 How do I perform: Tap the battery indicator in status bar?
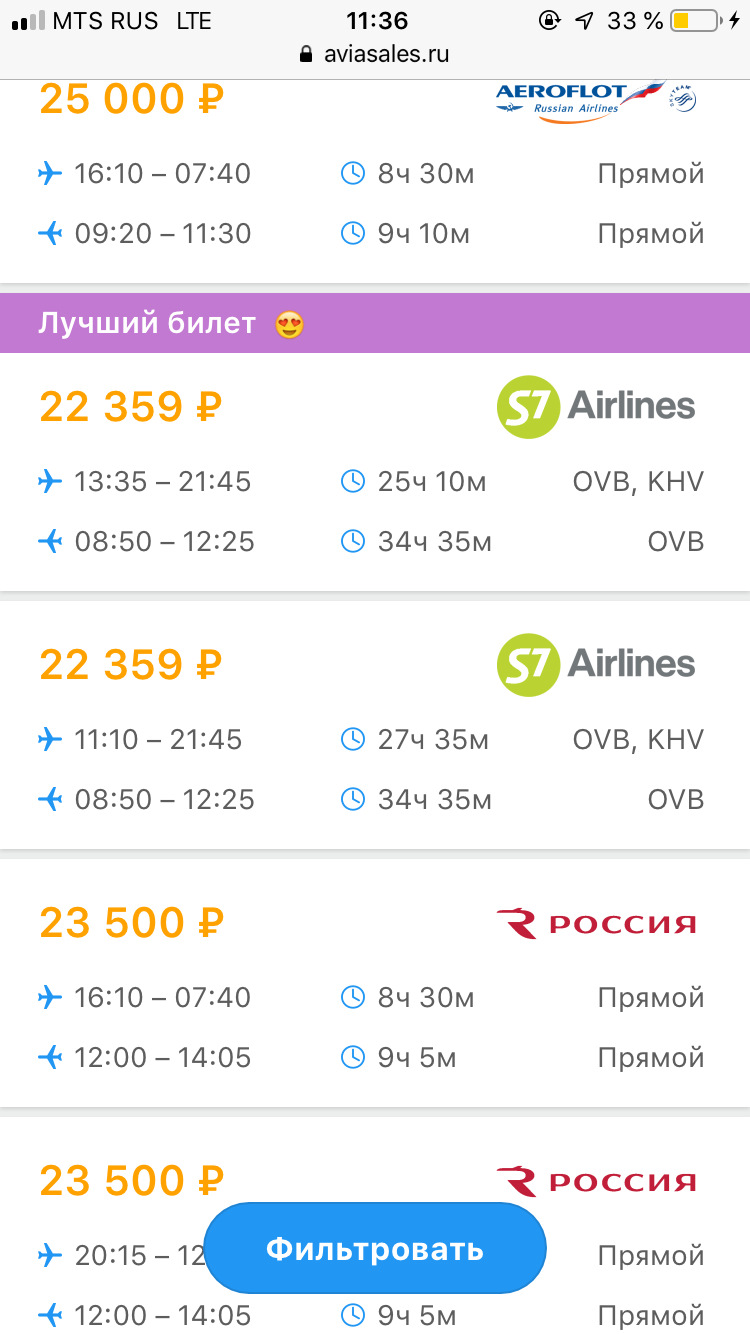(695, 20)
